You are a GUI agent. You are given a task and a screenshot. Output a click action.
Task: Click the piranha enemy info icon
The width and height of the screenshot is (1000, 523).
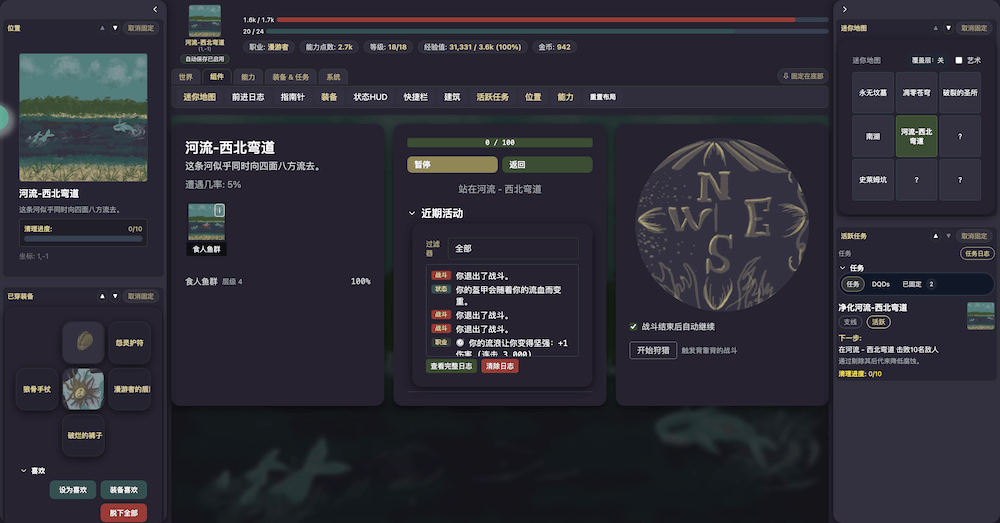tap(219, 210)
